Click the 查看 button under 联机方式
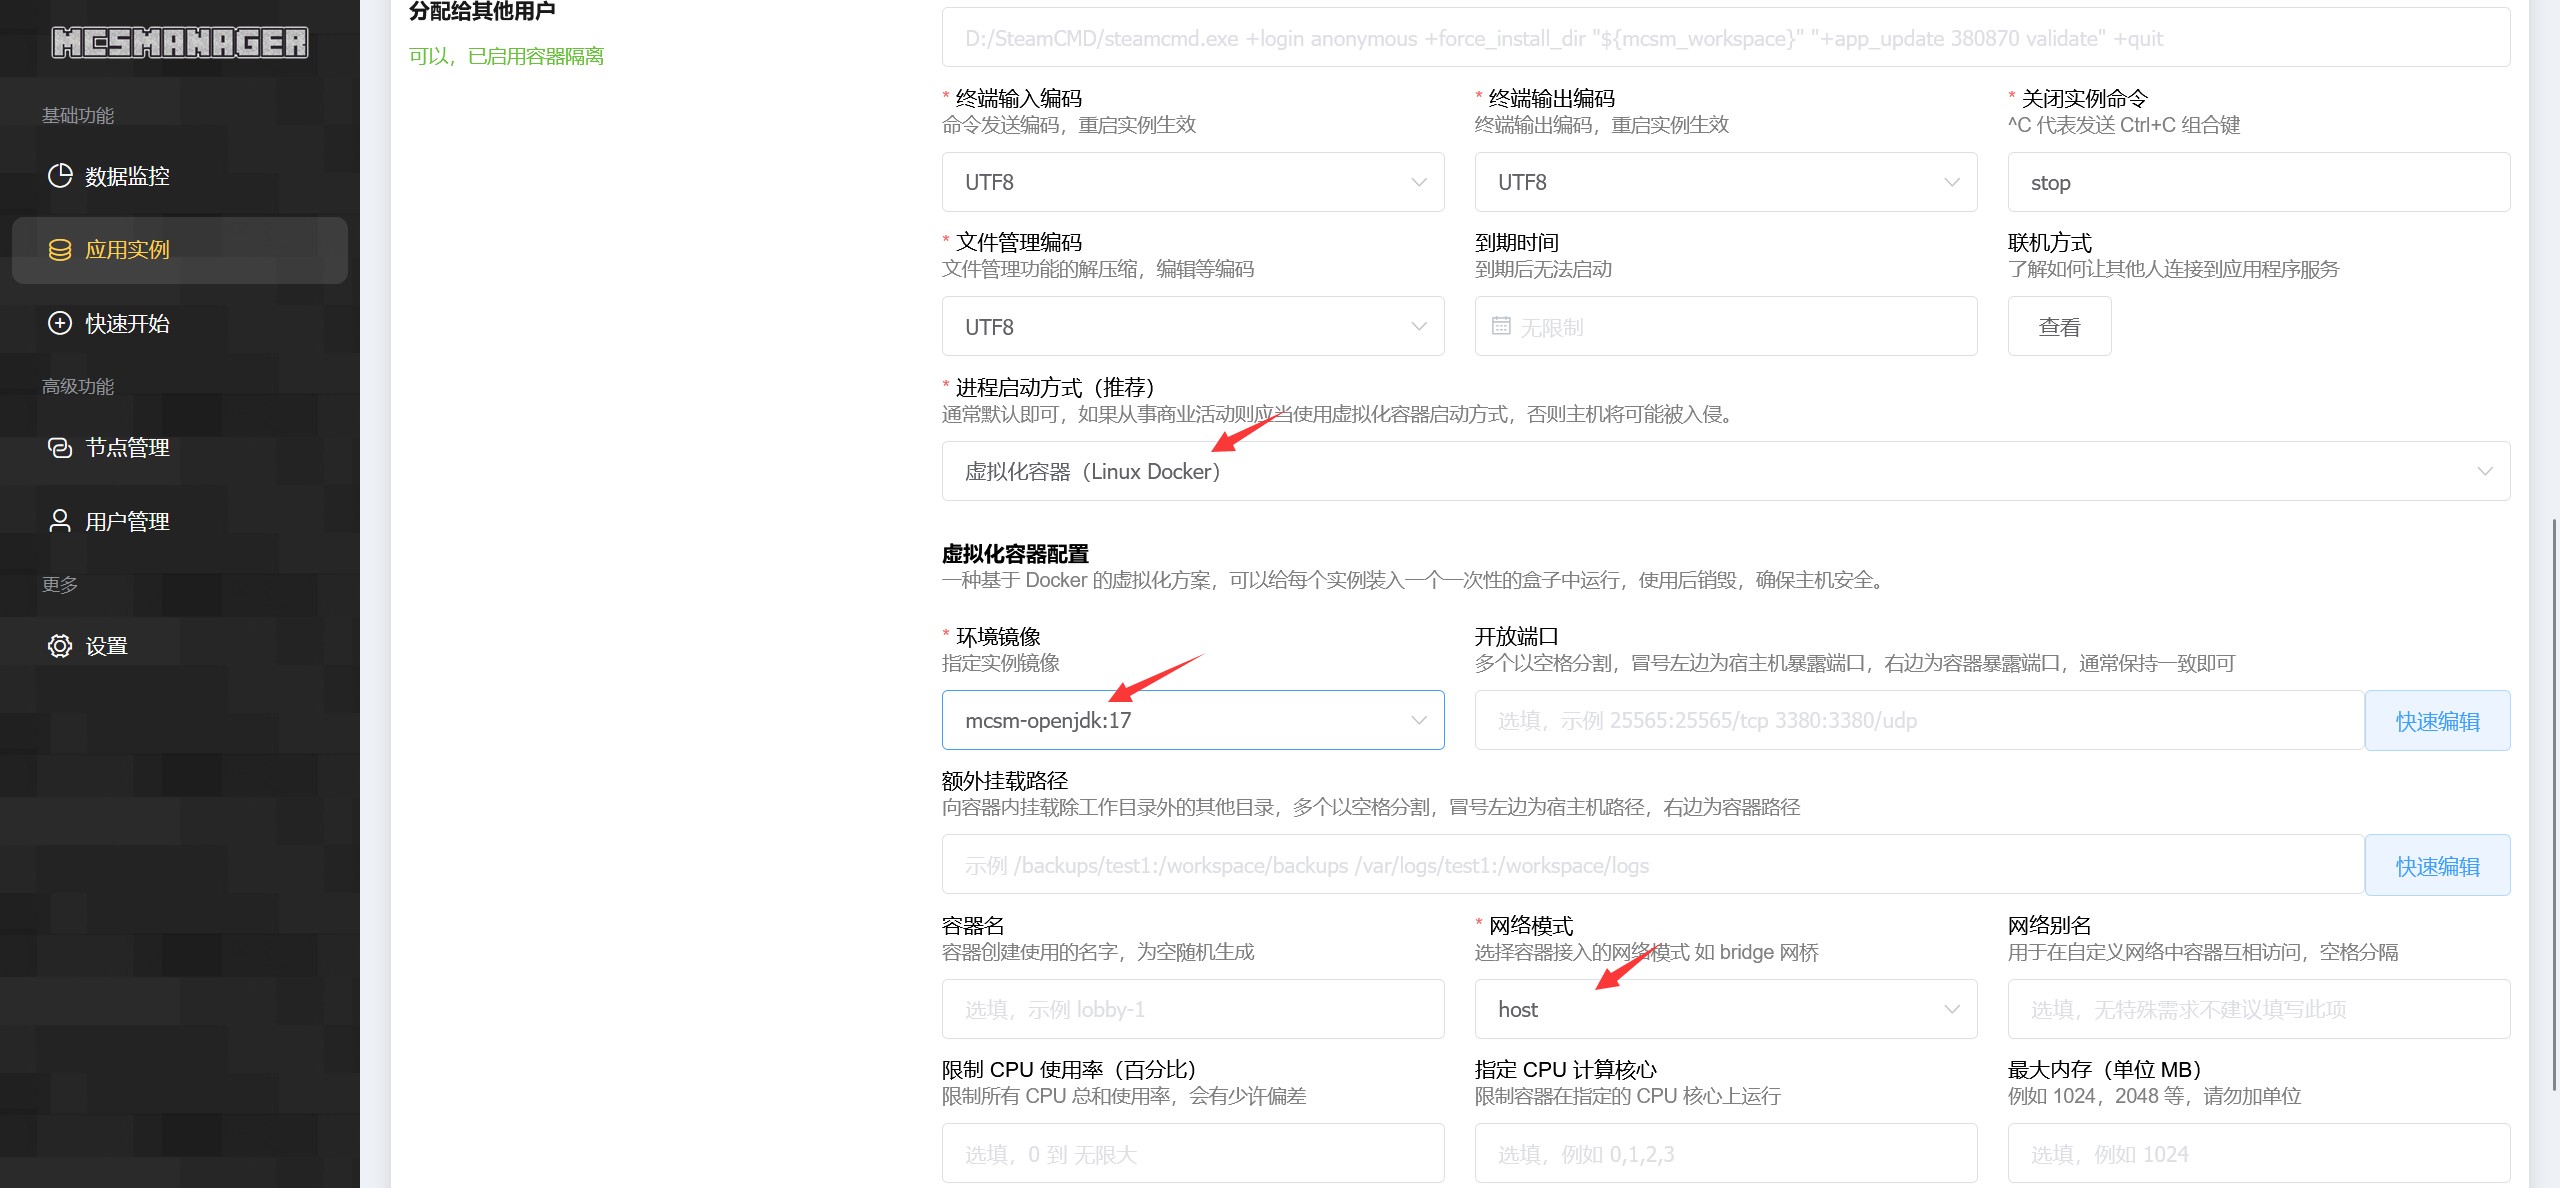The image size is (2560, 1188). coord(2059,327)
